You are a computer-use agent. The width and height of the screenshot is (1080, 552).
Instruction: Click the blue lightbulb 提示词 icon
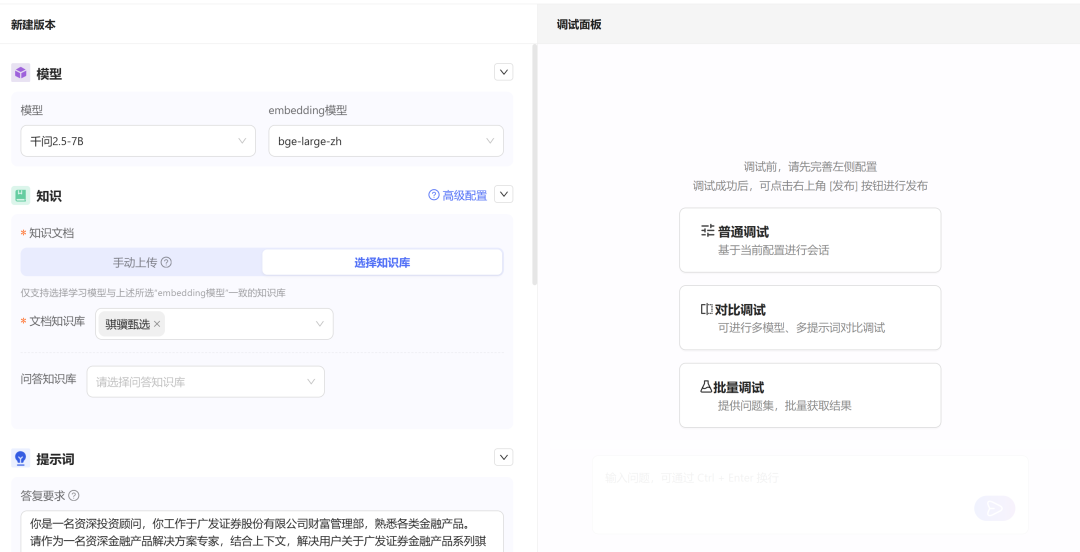[x=21, y=458]
